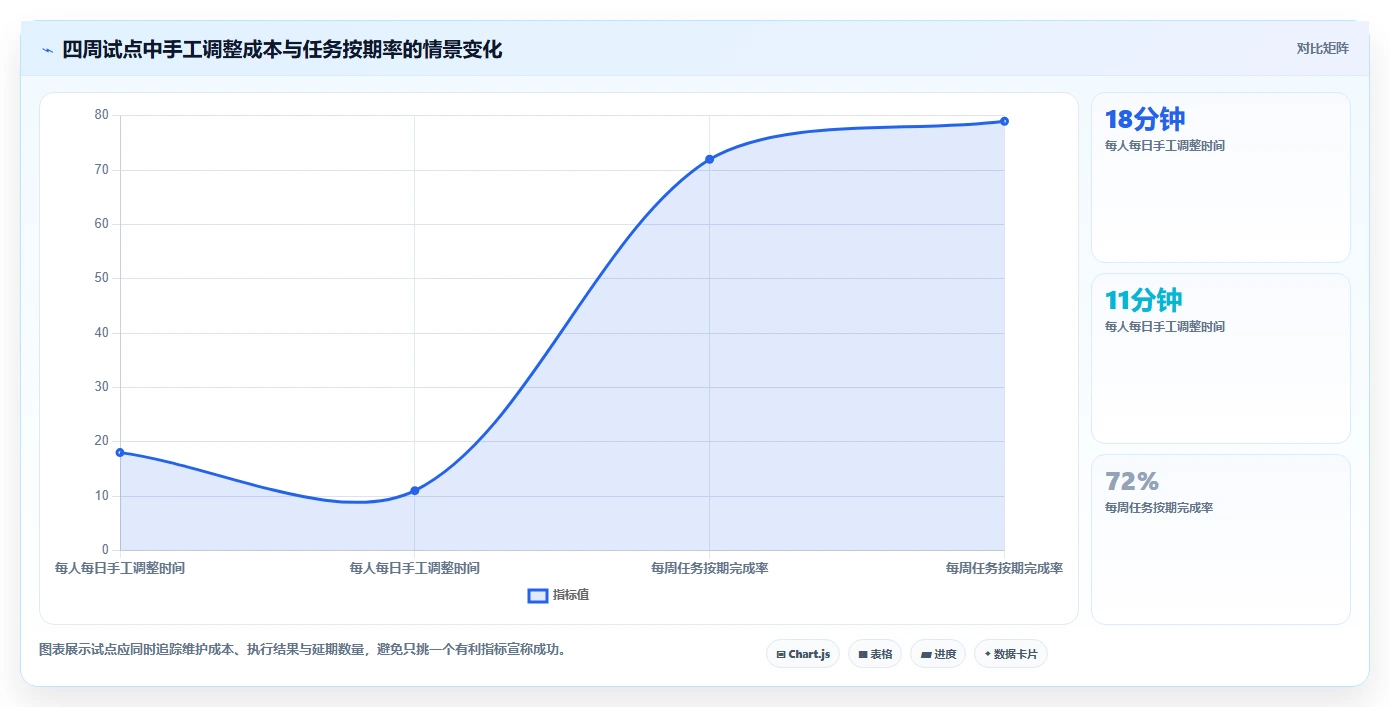Screen dimensions: 1390x707
Task: Click the chart data point at value 11
Action: 415,490
